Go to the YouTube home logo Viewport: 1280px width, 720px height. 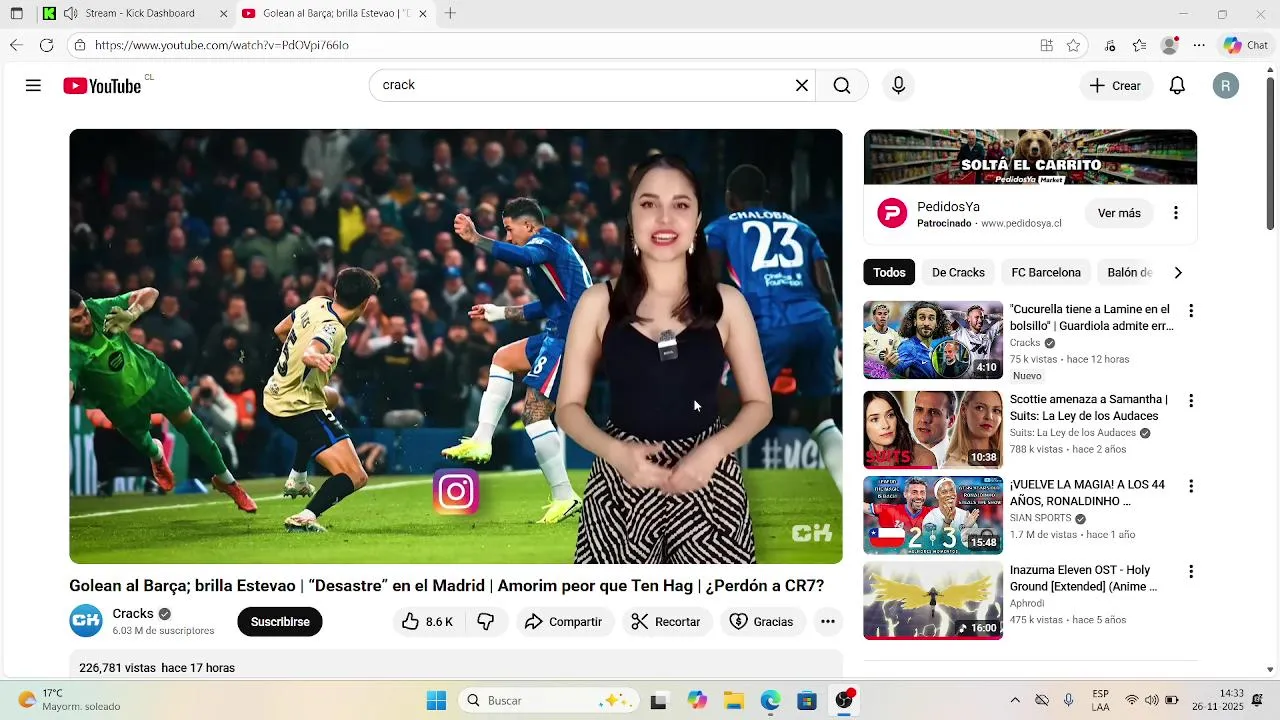tap(102, 86)
